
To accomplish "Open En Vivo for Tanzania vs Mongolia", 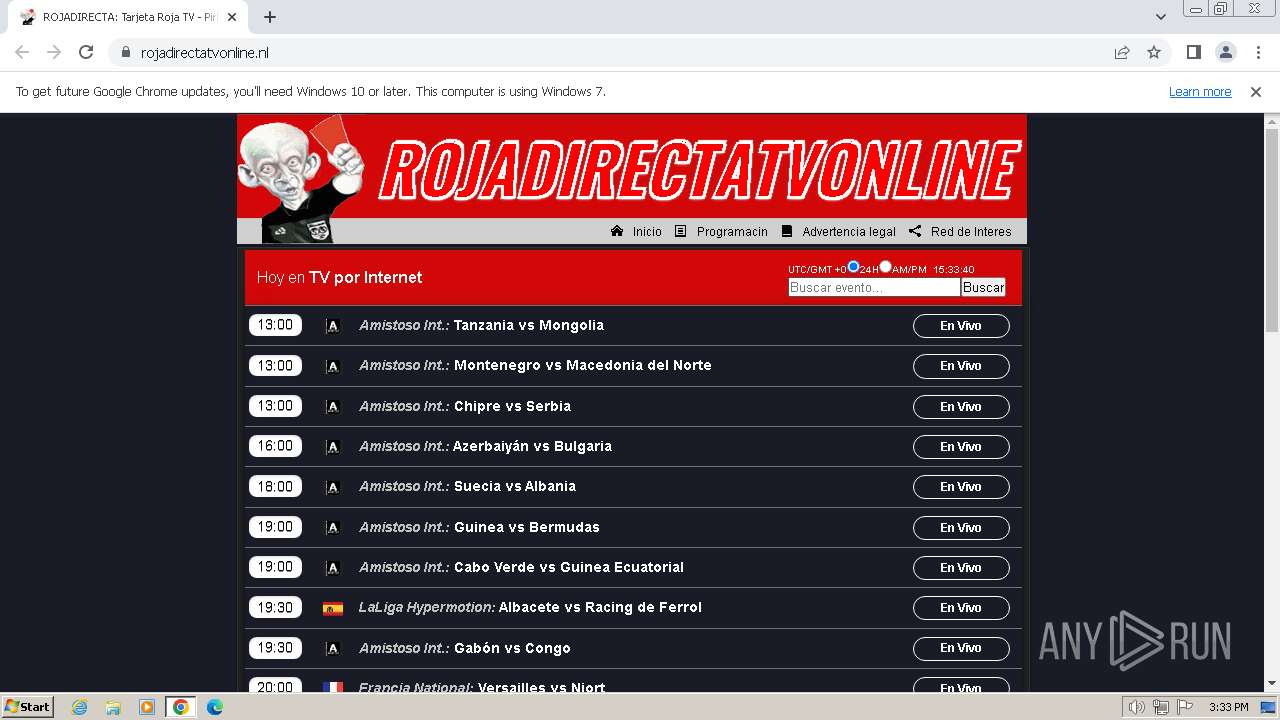I will click(961, 326).
